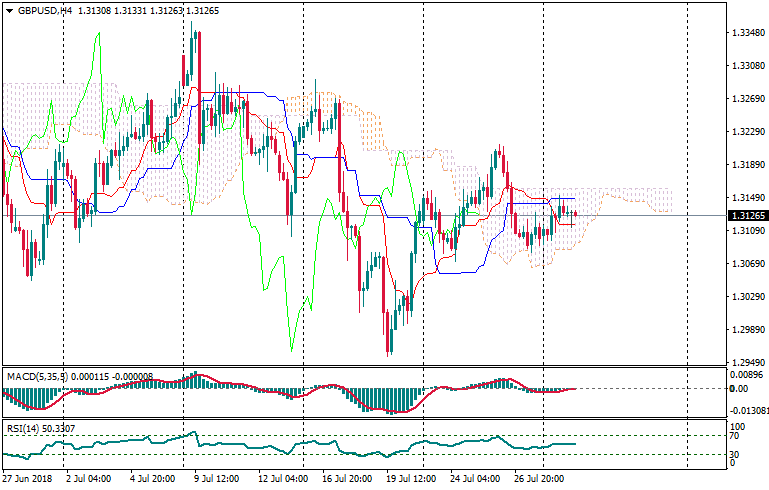Click the 24 Jul 04:00 time label
Image resolution: width=769 pixels, height=490 pixels.
(x=476, y=479)
